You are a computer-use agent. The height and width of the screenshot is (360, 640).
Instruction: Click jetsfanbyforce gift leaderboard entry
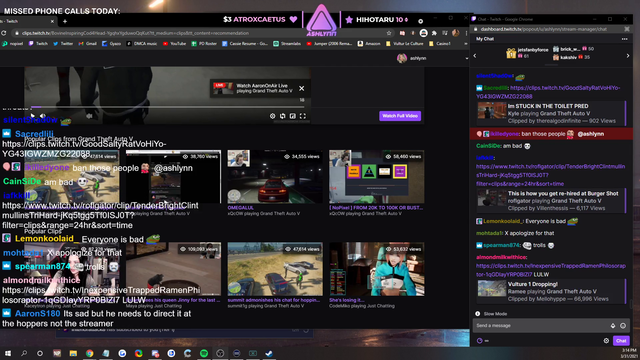pos(527,53)
